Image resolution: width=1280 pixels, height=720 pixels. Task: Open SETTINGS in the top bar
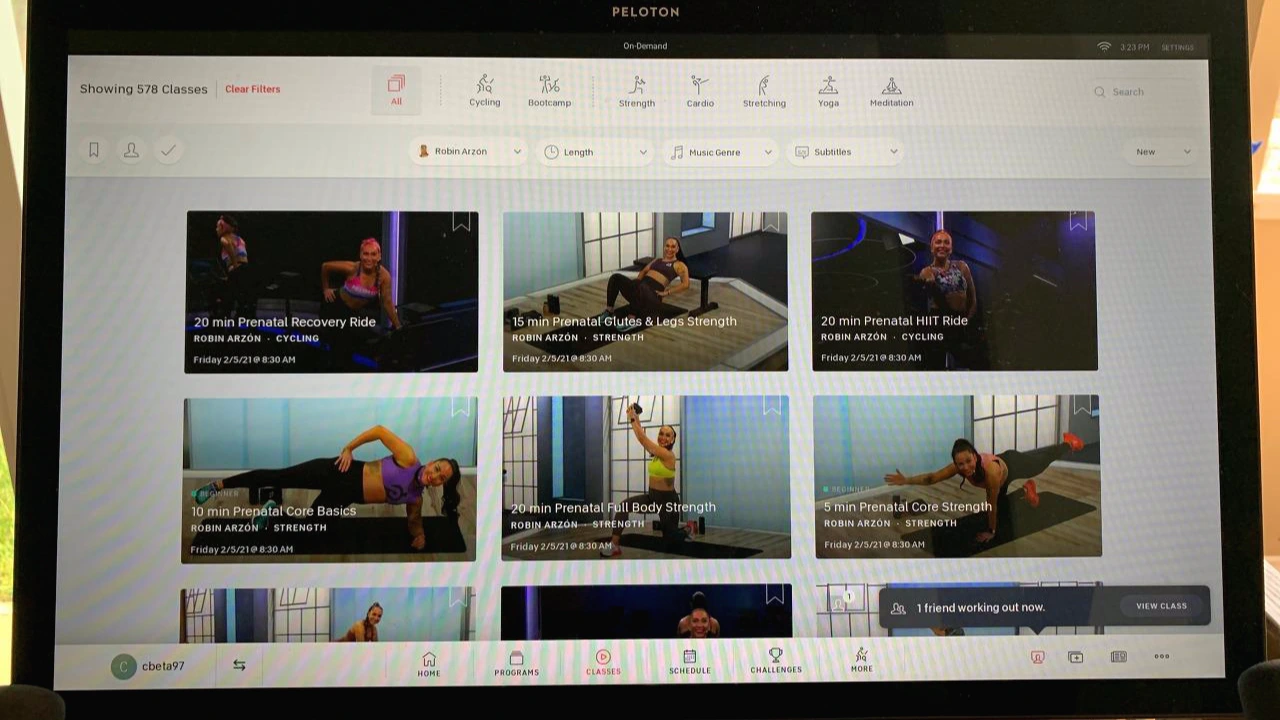(1178, 47)
